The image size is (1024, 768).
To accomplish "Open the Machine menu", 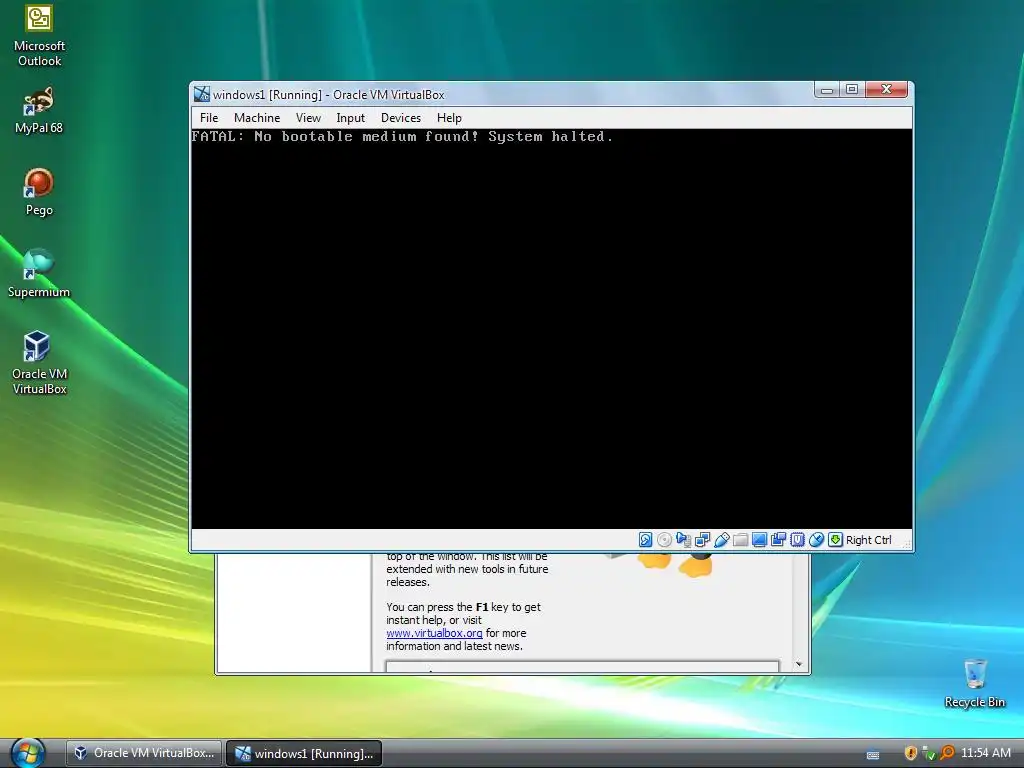I will [257, 118].
